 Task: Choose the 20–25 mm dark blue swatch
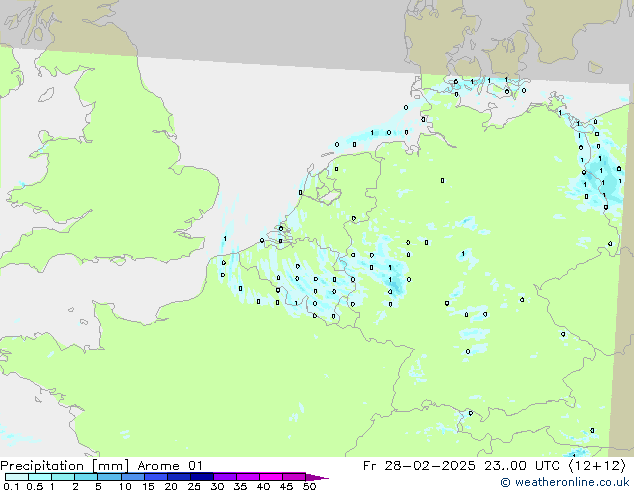(179, 477)
